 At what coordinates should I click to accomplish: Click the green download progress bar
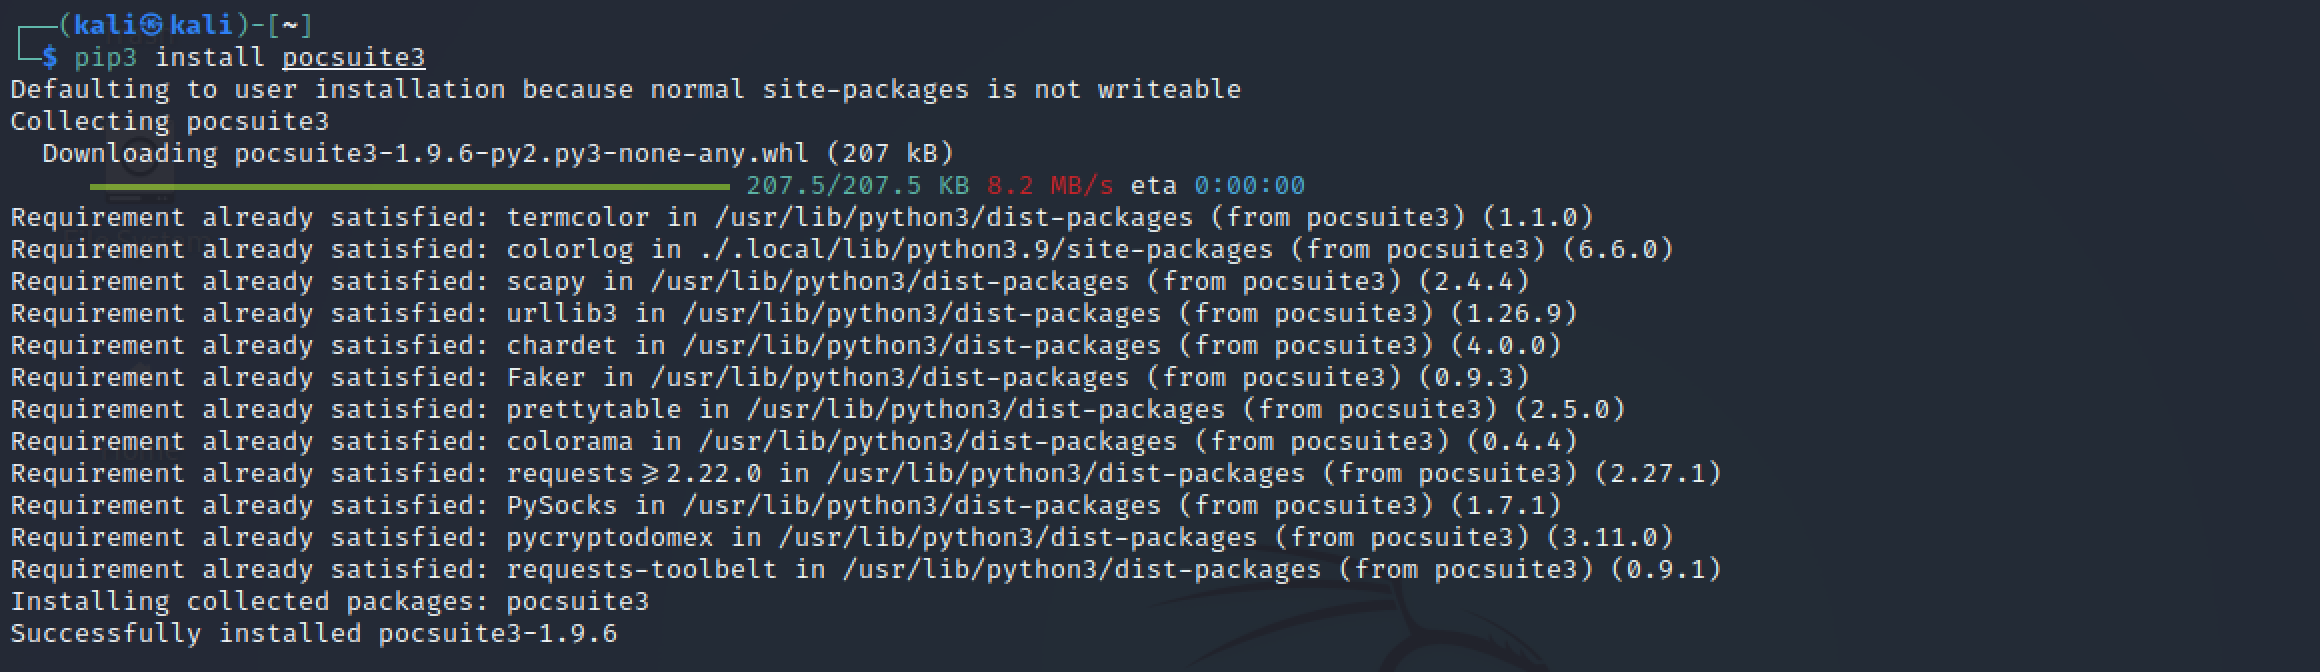pos(410,186)
